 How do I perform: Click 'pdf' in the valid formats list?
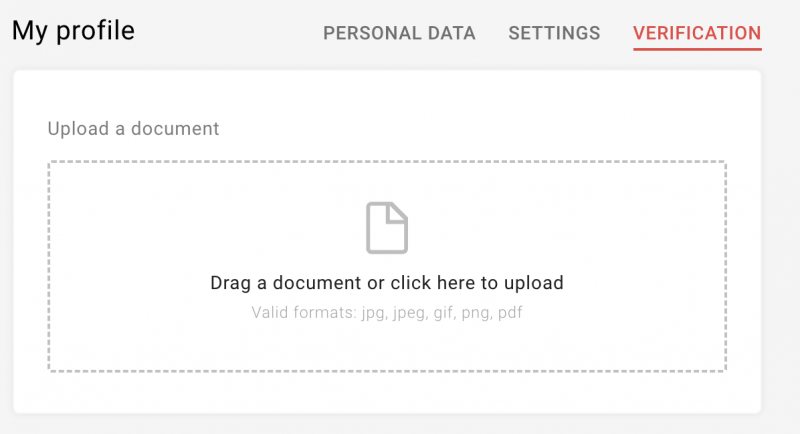point(510,312)
